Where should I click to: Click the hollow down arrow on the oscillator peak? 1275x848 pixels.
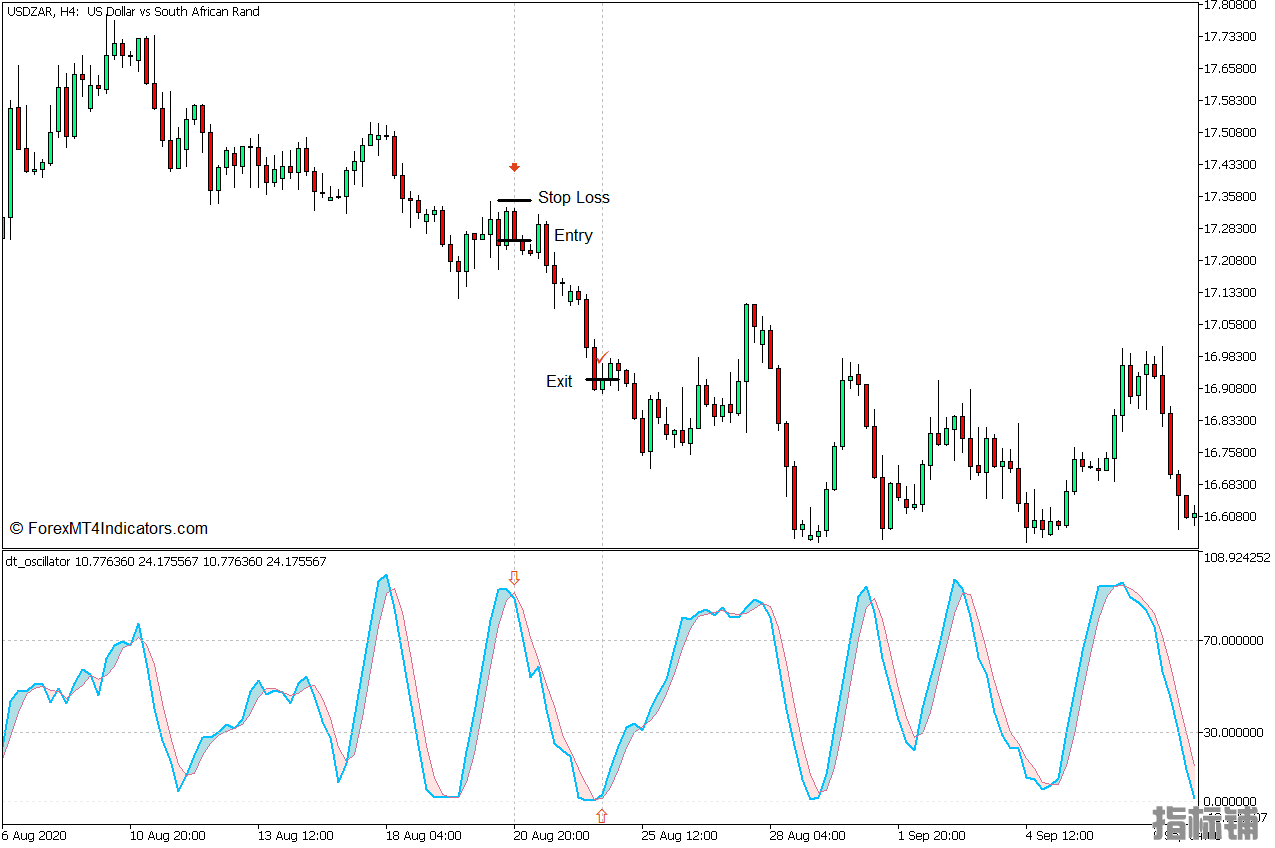point(514,578)
